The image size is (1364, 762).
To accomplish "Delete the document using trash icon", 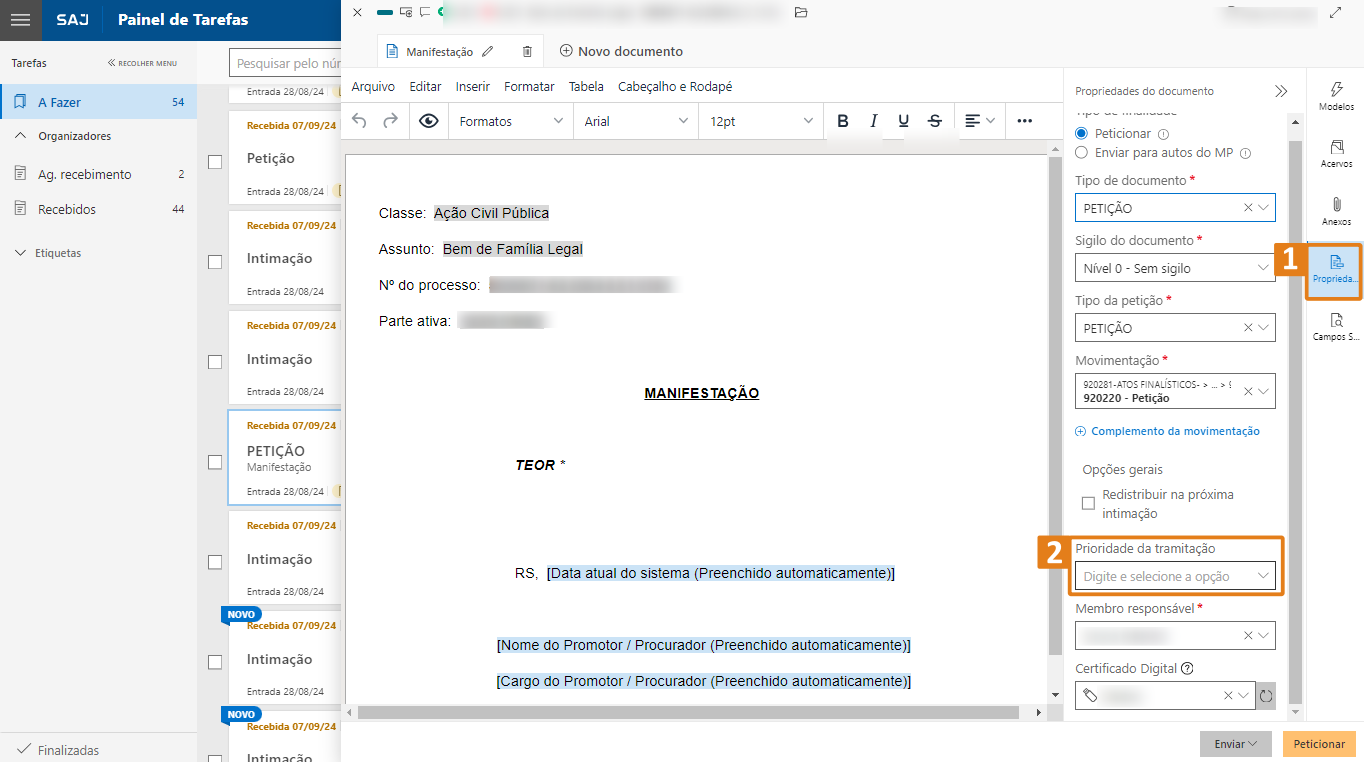I will tap(527, 51).
